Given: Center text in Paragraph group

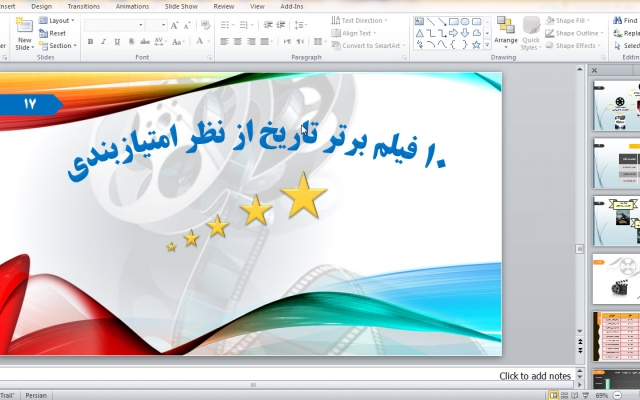Looking at the screenshot, I should point(238,42).
